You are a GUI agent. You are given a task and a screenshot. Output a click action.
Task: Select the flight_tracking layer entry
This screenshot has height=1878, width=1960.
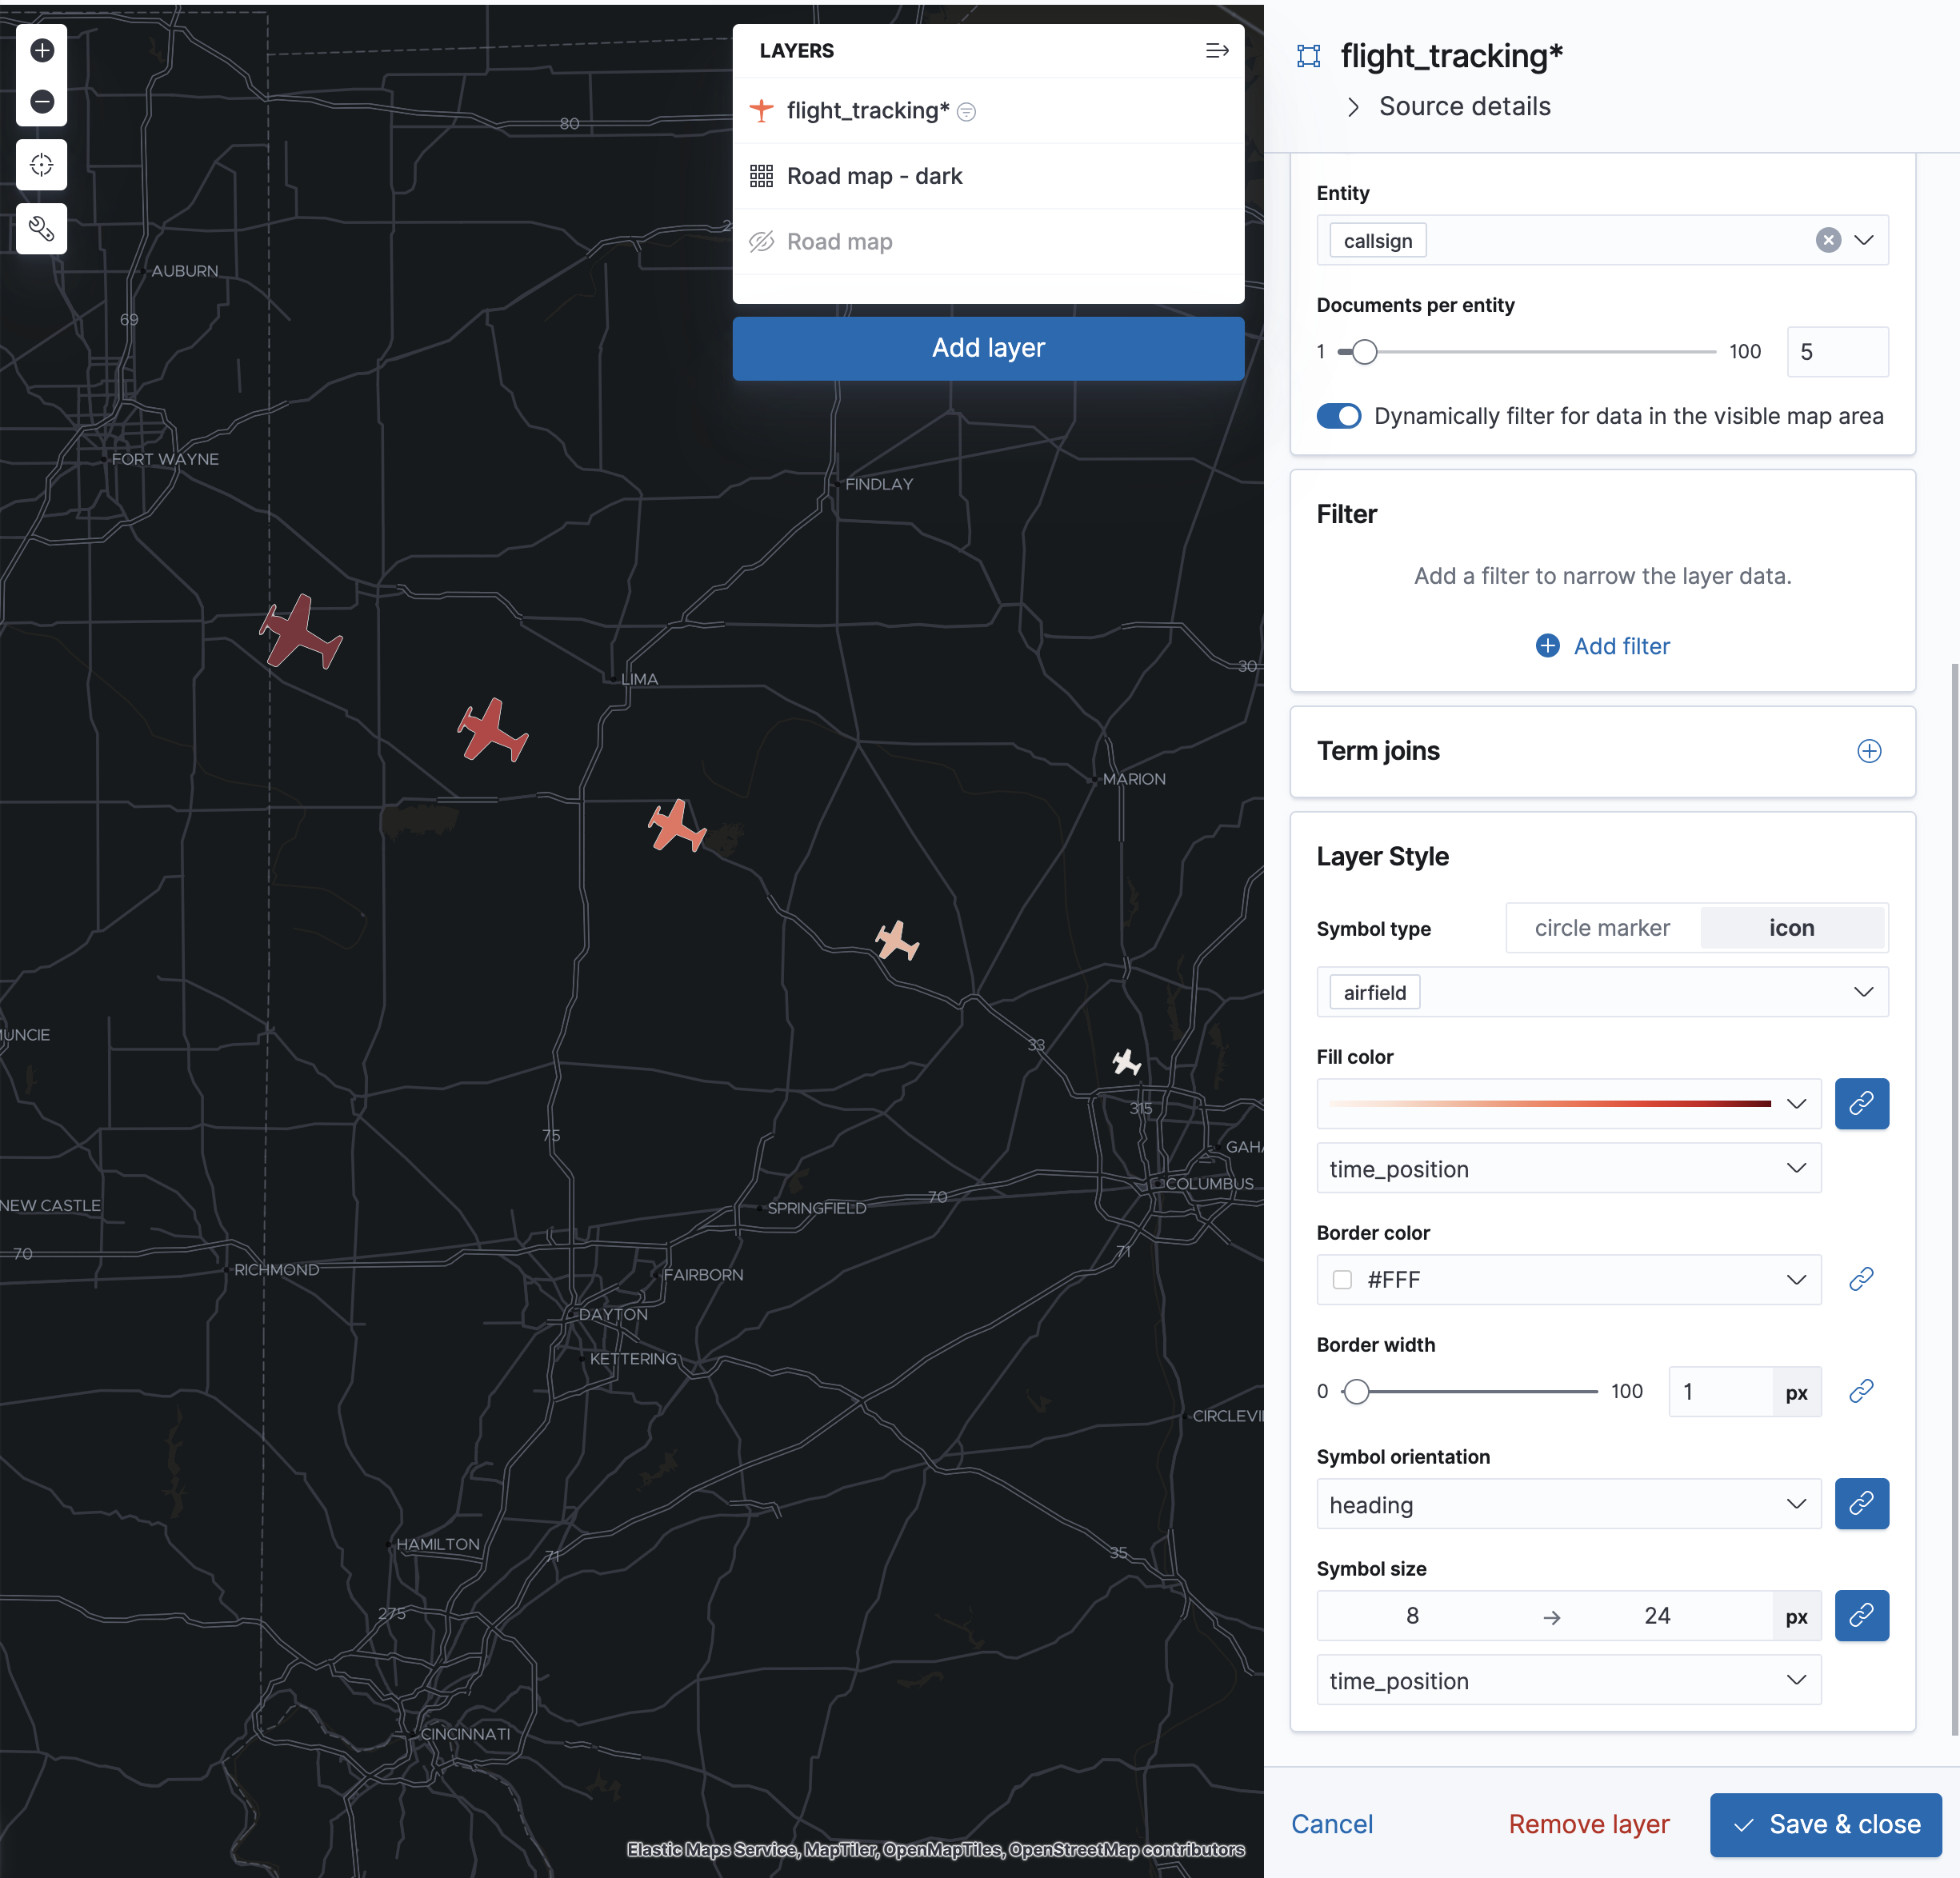[x=867, y=111]
